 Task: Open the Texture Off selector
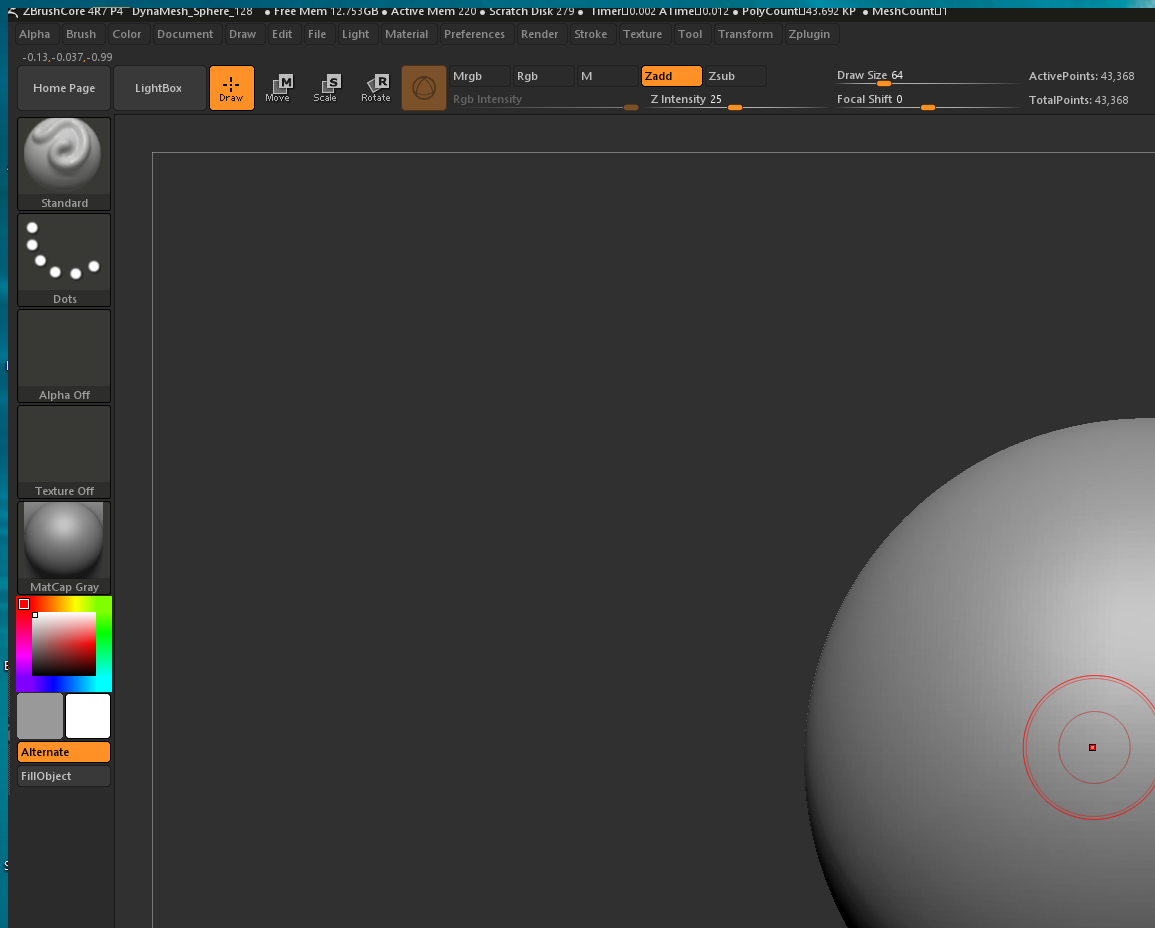(x=64, y=451)
